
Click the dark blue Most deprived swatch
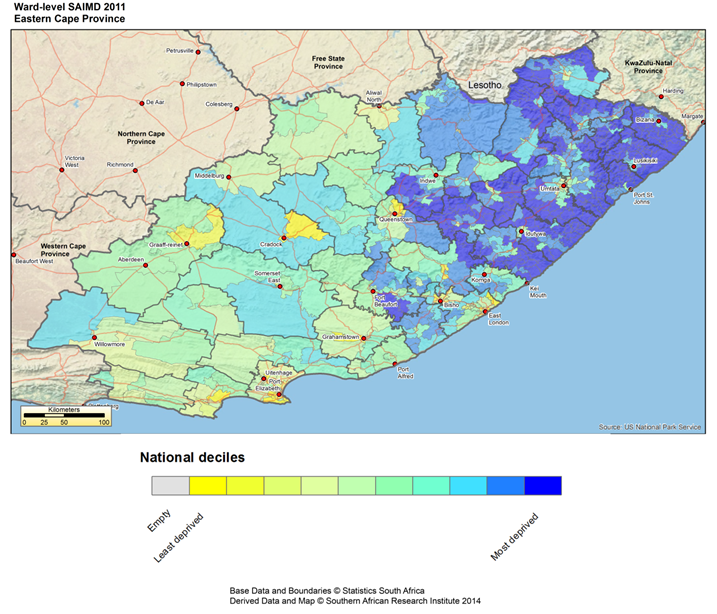point(542,486)
